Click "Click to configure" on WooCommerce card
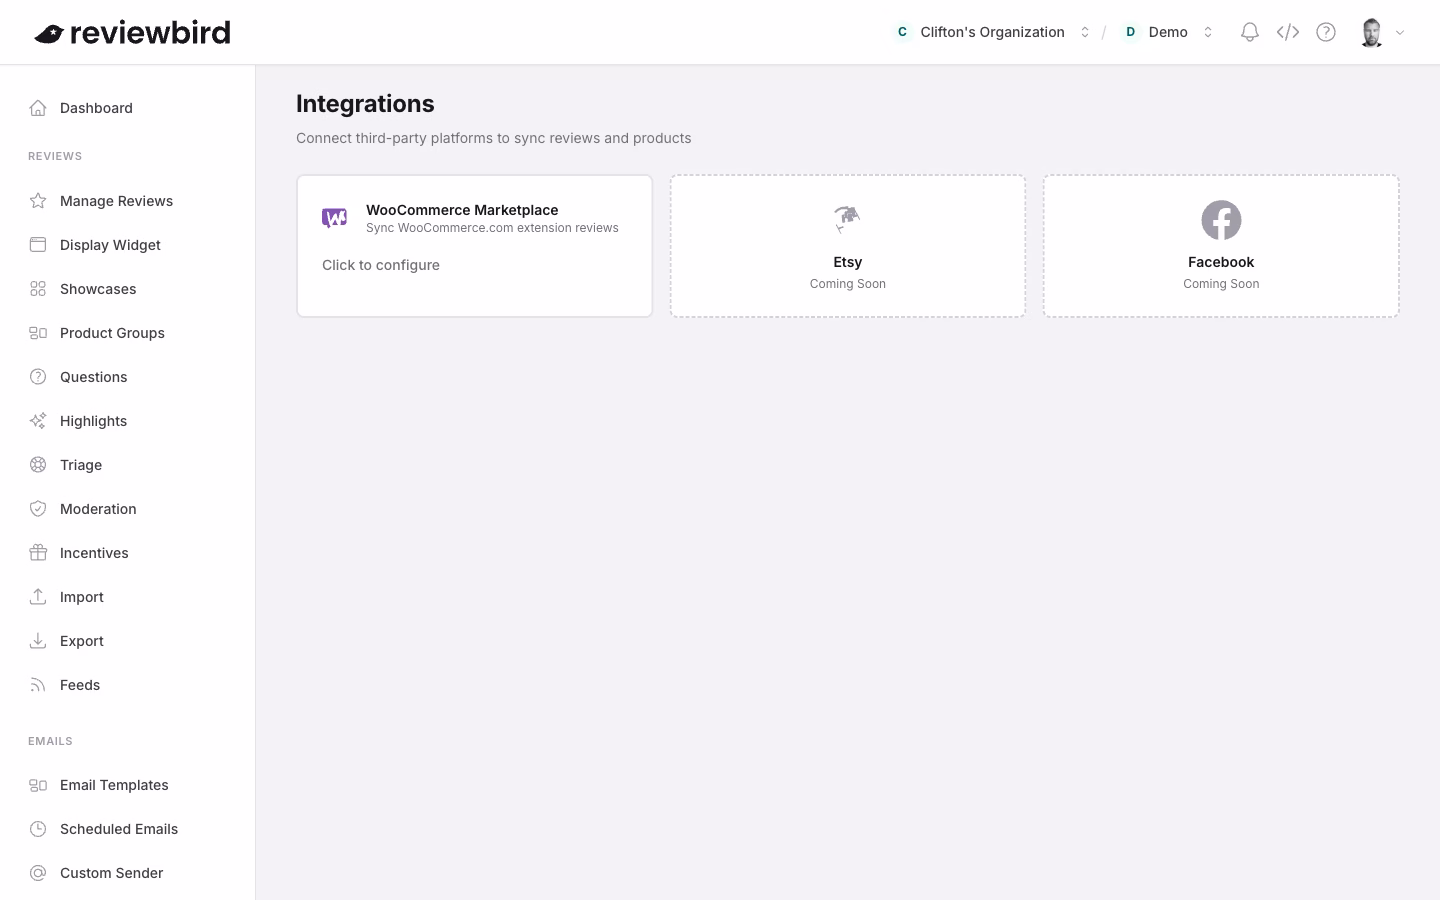This screenshot has height=900, width=1440. (x=381, y=265)
